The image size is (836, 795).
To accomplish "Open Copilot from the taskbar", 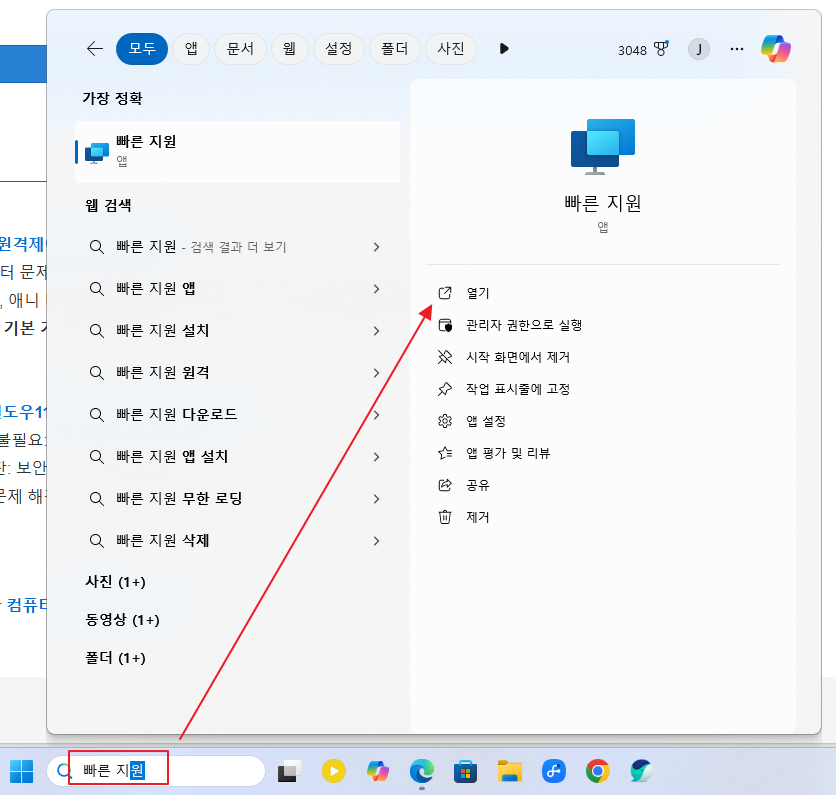I will click(377, 771).
